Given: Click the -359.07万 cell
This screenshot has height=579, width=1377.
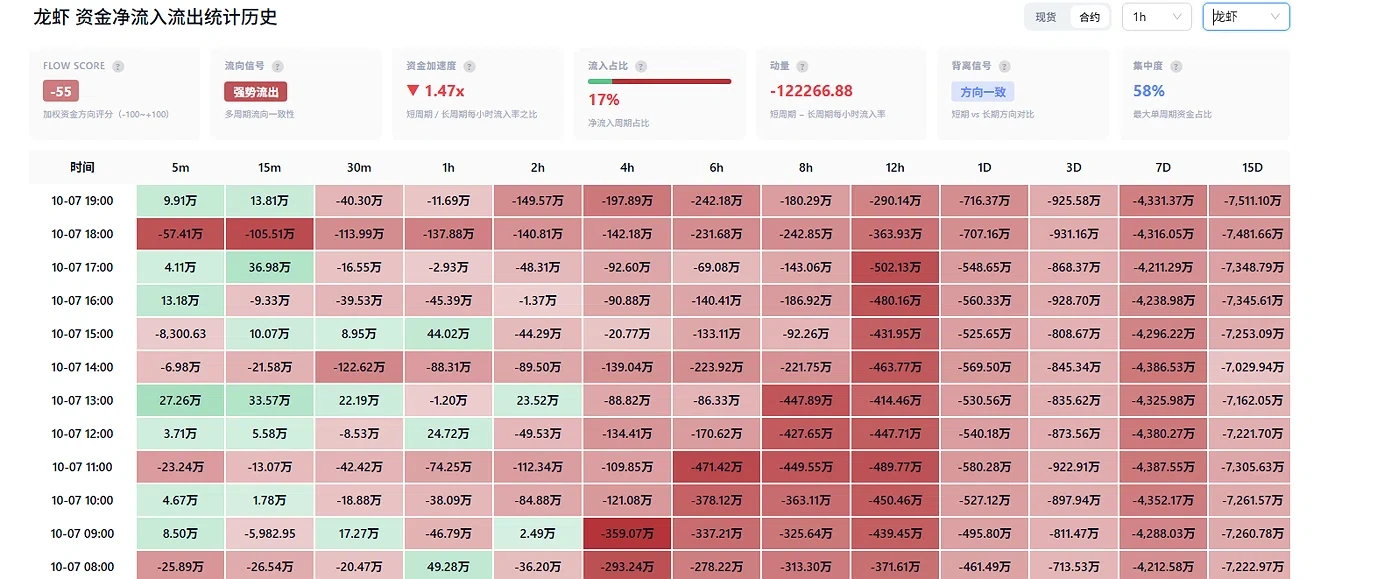Looking at the screenshot, I should tap(627, 534).
